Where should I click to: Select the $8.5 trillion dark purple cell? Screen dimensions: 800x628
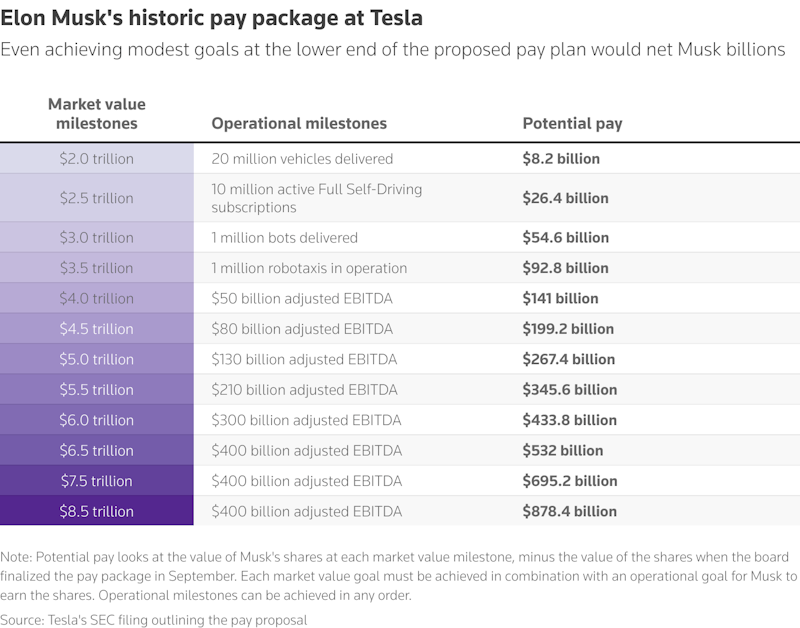[x=97, y=511]
